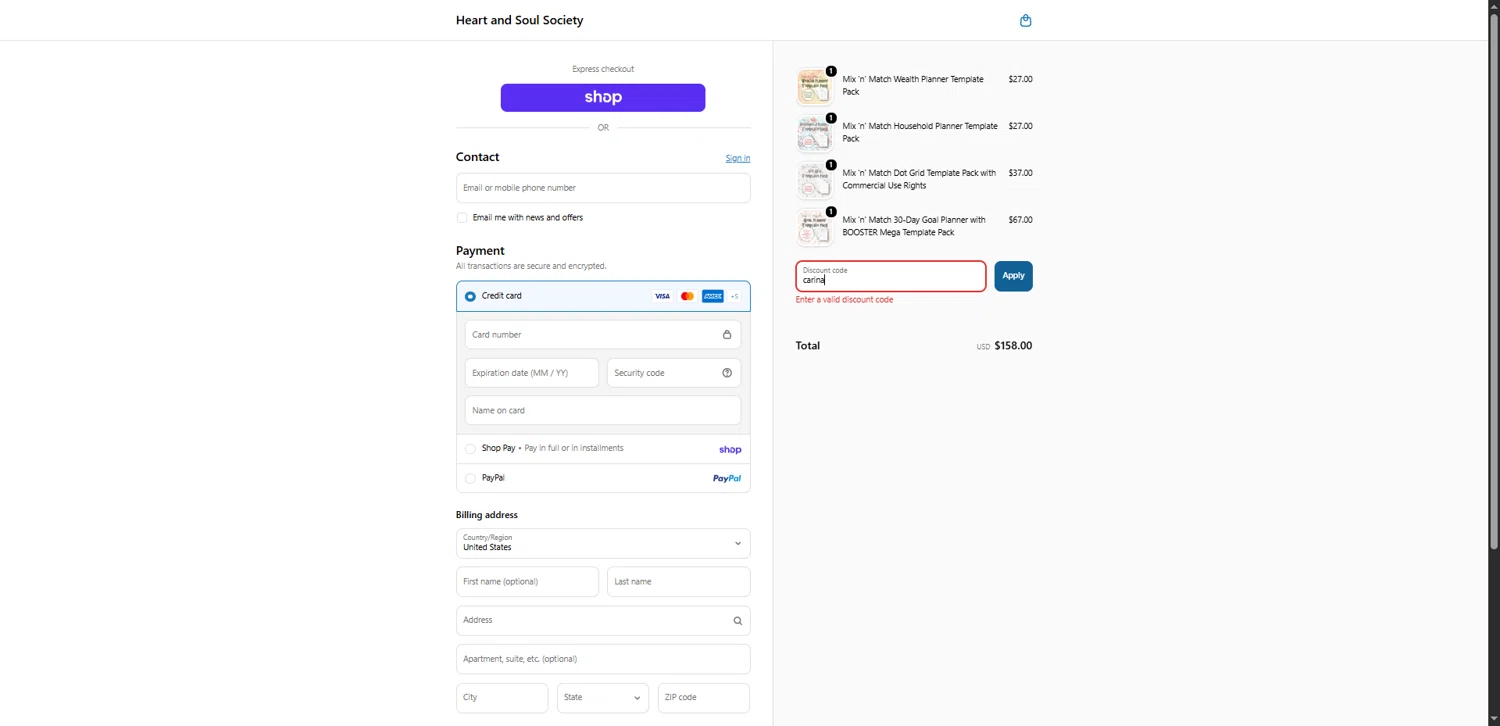Click the American Express logo
The height and width of the screenshot is (726, 1500).
712,296
